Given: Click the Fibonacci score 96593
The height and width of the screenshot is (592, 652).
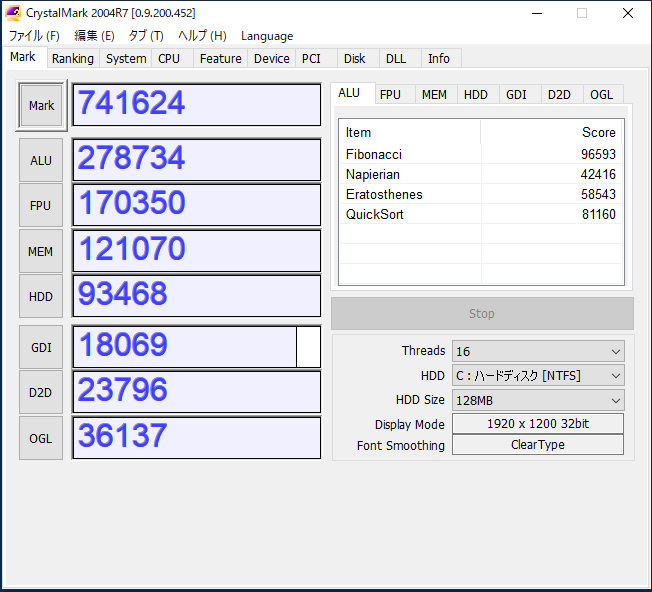Looking at the screenshot, I should point(598,154).
